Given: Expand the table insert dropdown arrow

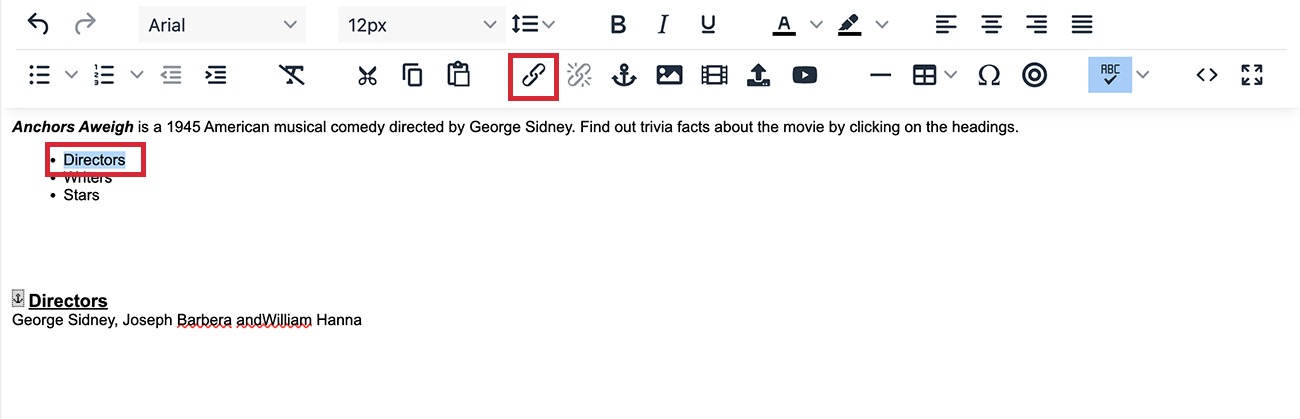Looking at the screenshot, I should coord(950,75).
